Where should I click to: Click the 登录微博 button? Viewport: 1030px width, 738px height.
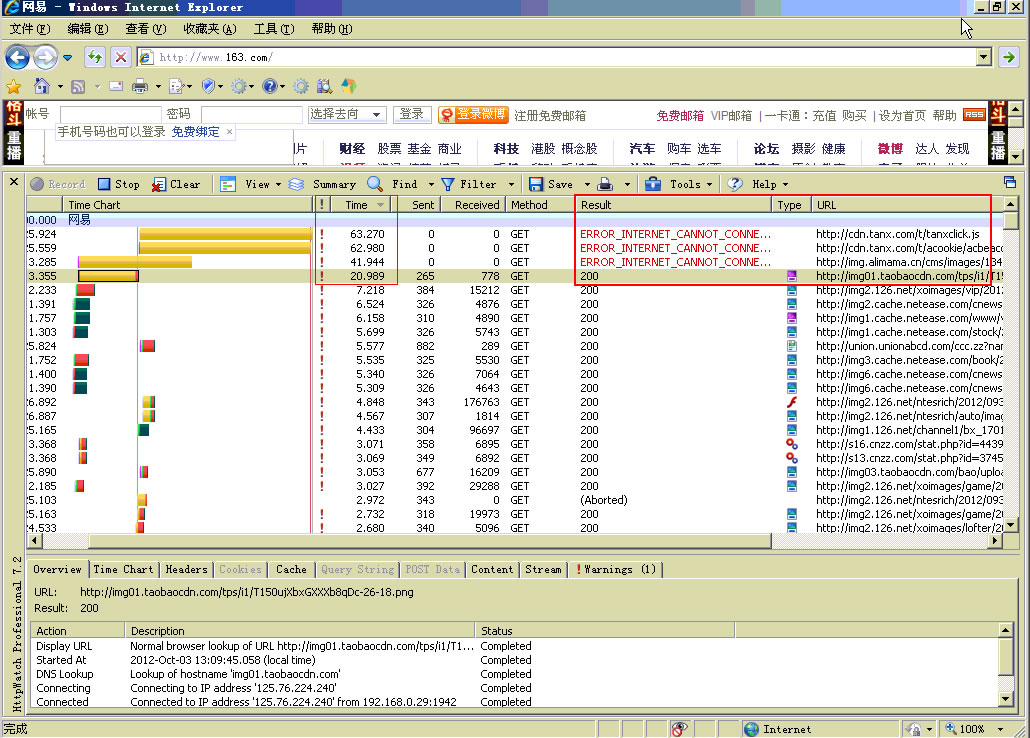473,114
